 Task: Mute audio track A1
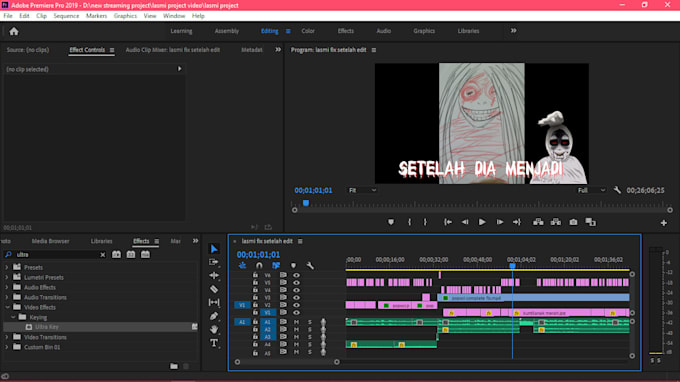pyautogui.click(x=296, y=322)
